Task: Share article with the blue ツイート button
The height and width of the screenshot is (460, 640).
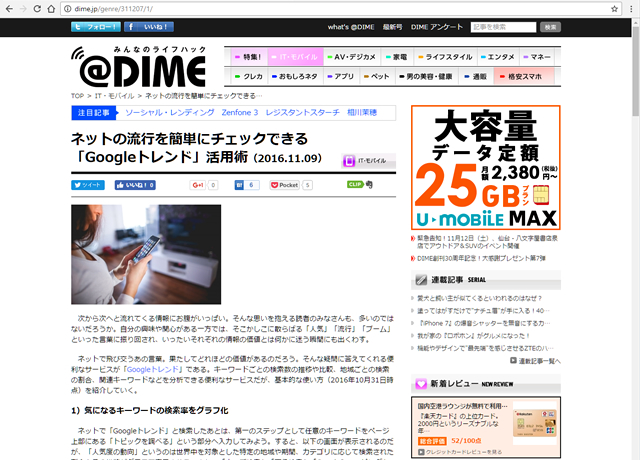Action: [x=87, y=185]
